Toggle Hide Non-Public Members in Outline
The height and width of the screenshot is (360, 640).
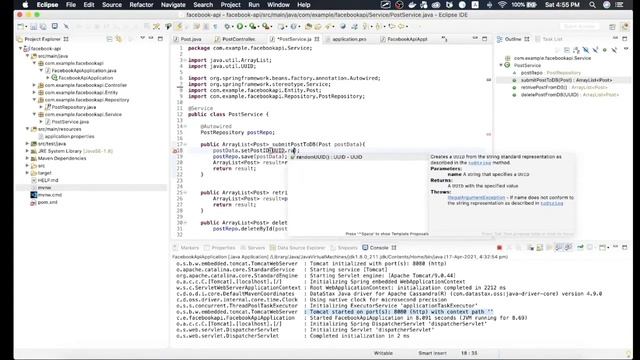click(x=604, y=50)
